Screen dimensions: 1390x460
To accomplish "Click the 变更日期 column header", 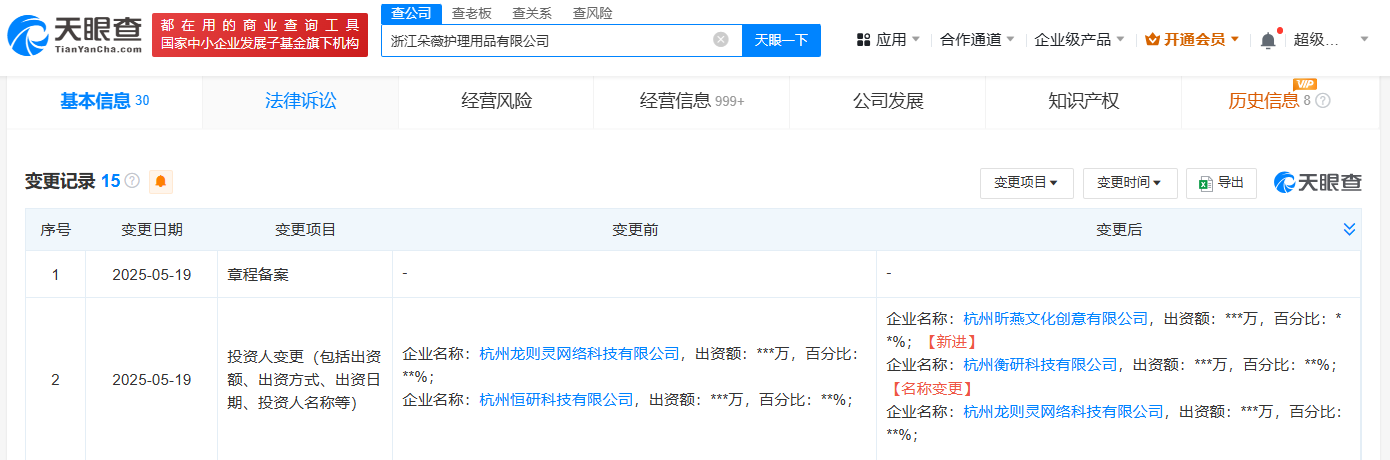I will [152, 229].
